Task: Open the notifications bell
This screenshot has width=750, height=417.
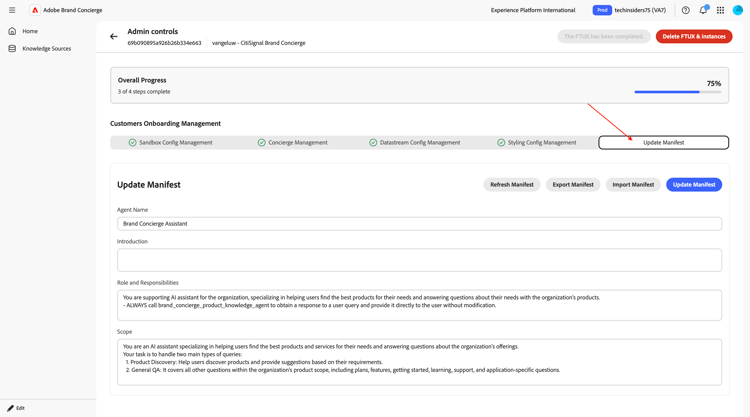Action: 703,10
